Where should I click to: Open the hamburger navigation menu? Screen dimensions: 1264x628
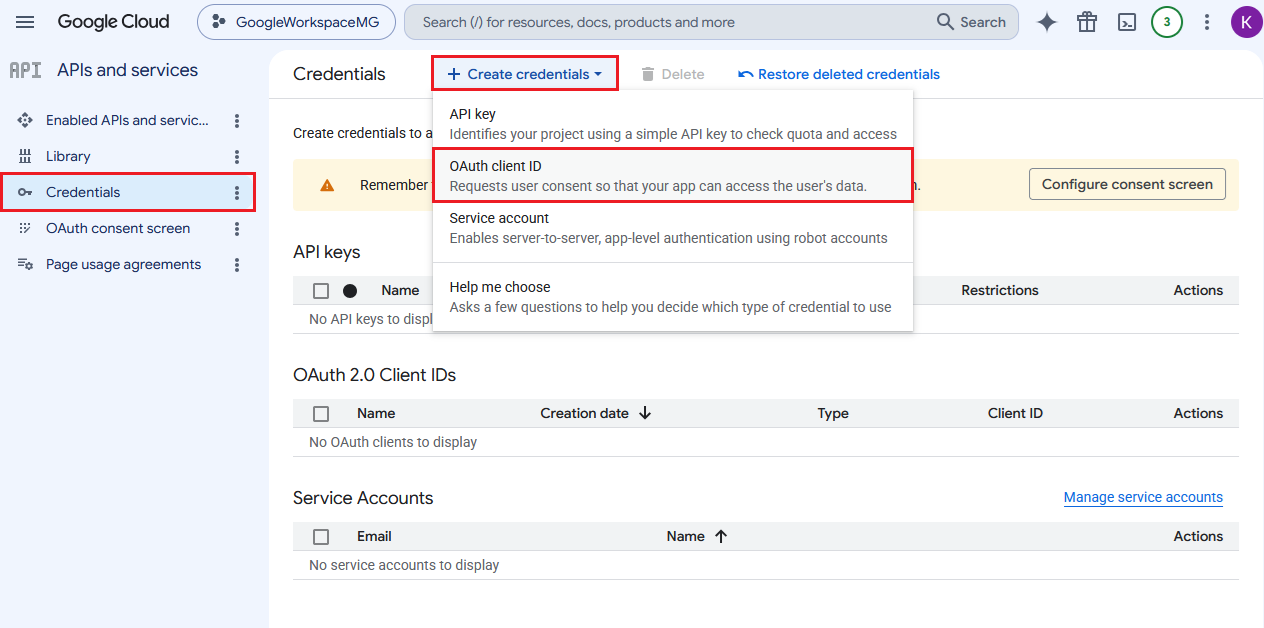[x=25, y=22]
